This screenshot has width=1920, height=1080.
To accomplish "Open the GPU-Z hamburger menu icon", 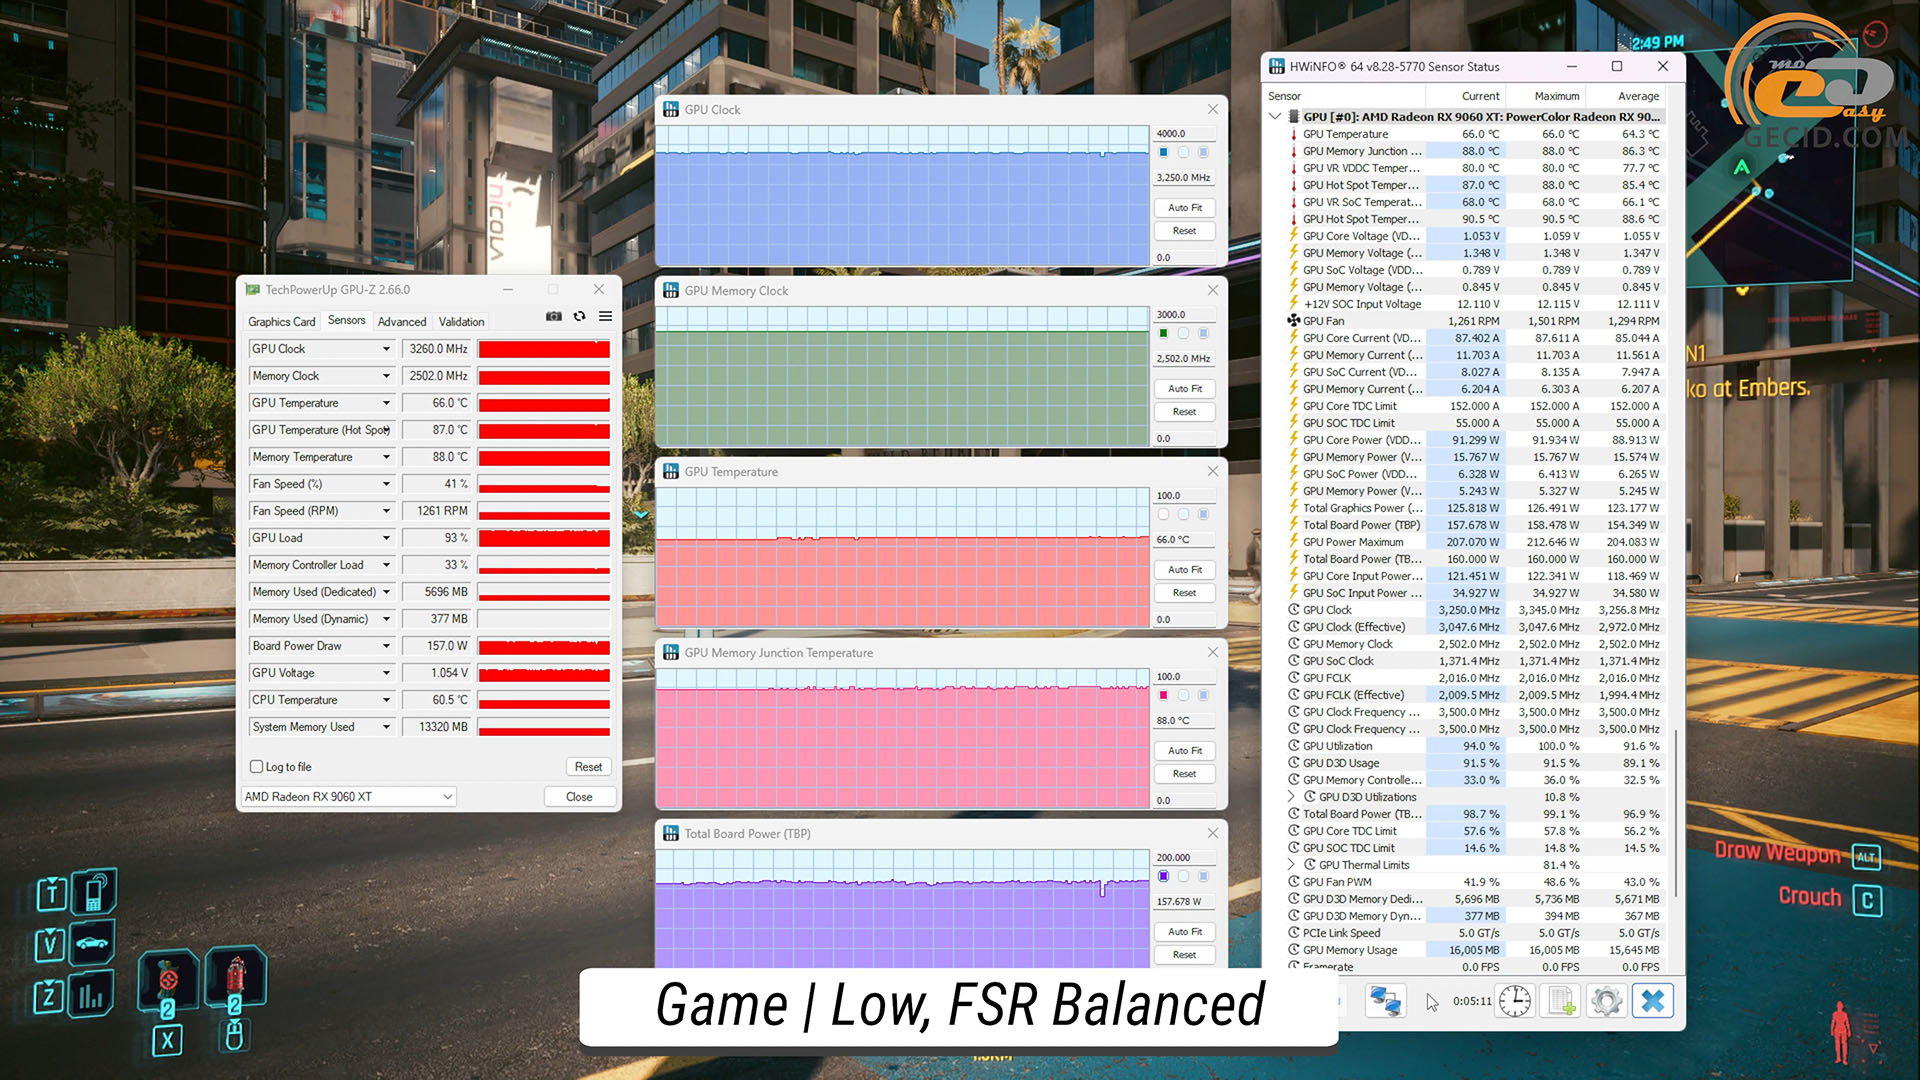I will (605, 316).
